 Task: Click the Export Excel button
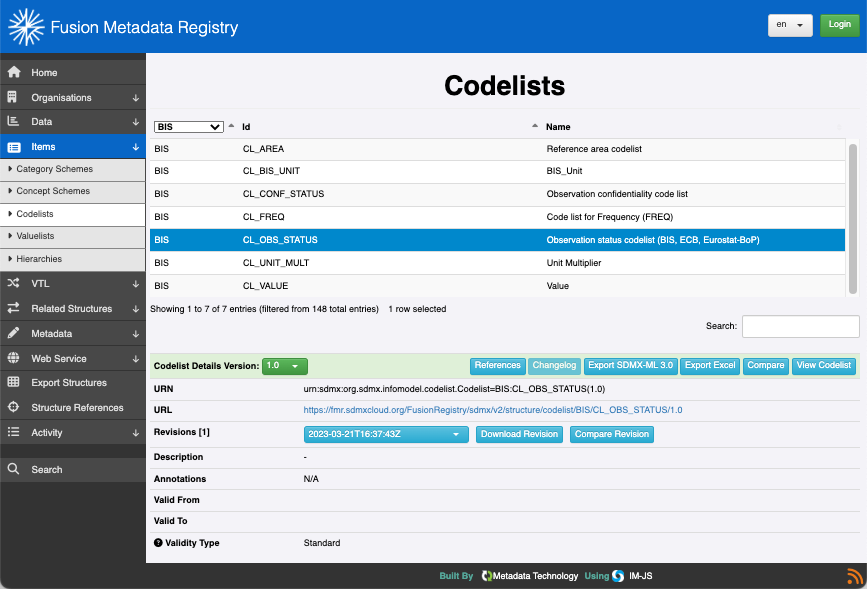710,366
